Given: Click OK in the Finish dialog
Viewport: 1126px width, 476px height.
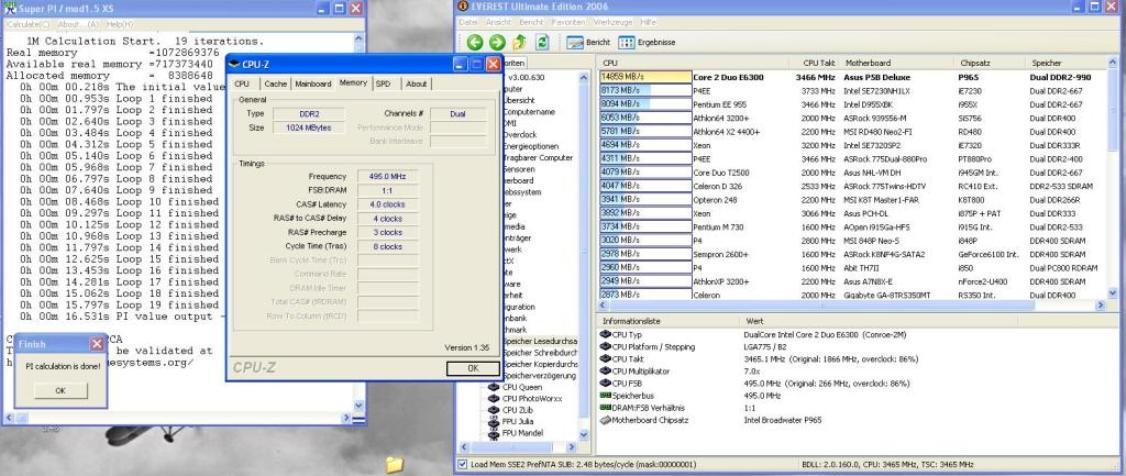Looking at the screenshot, I should point(60,391).
